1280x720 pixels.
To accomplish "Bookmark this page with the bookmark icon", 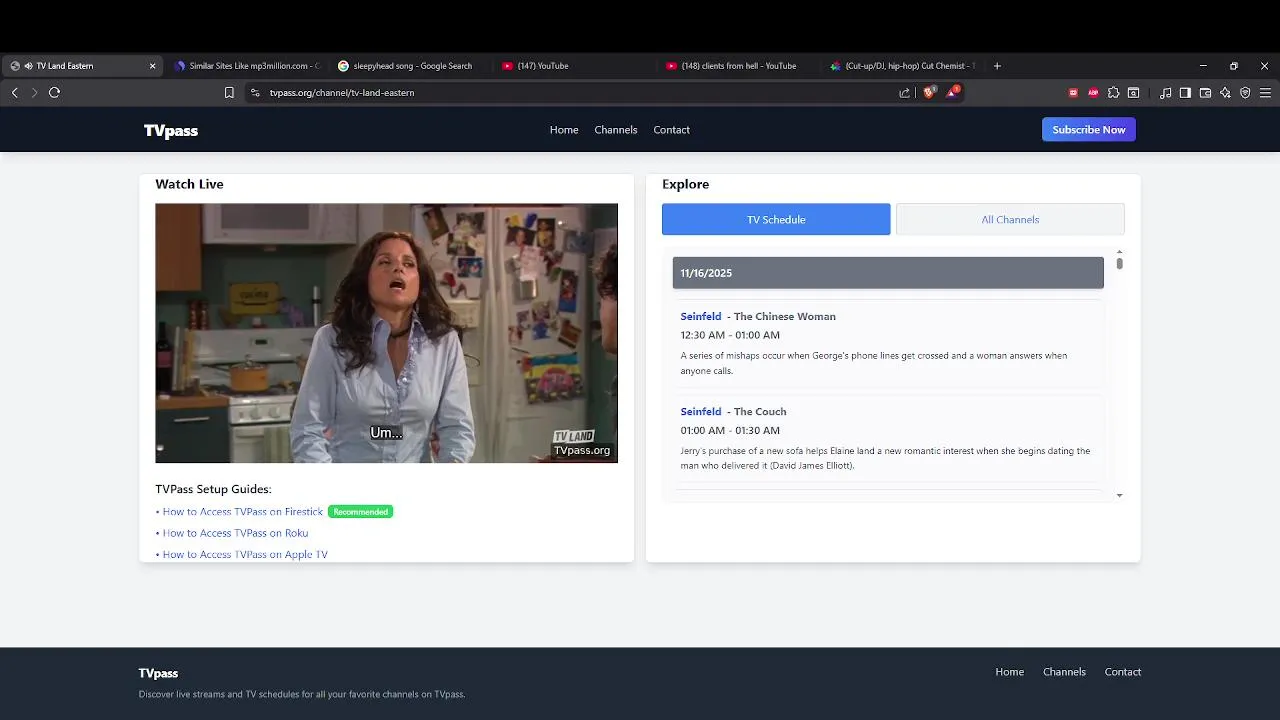I will tap(229, 92).
